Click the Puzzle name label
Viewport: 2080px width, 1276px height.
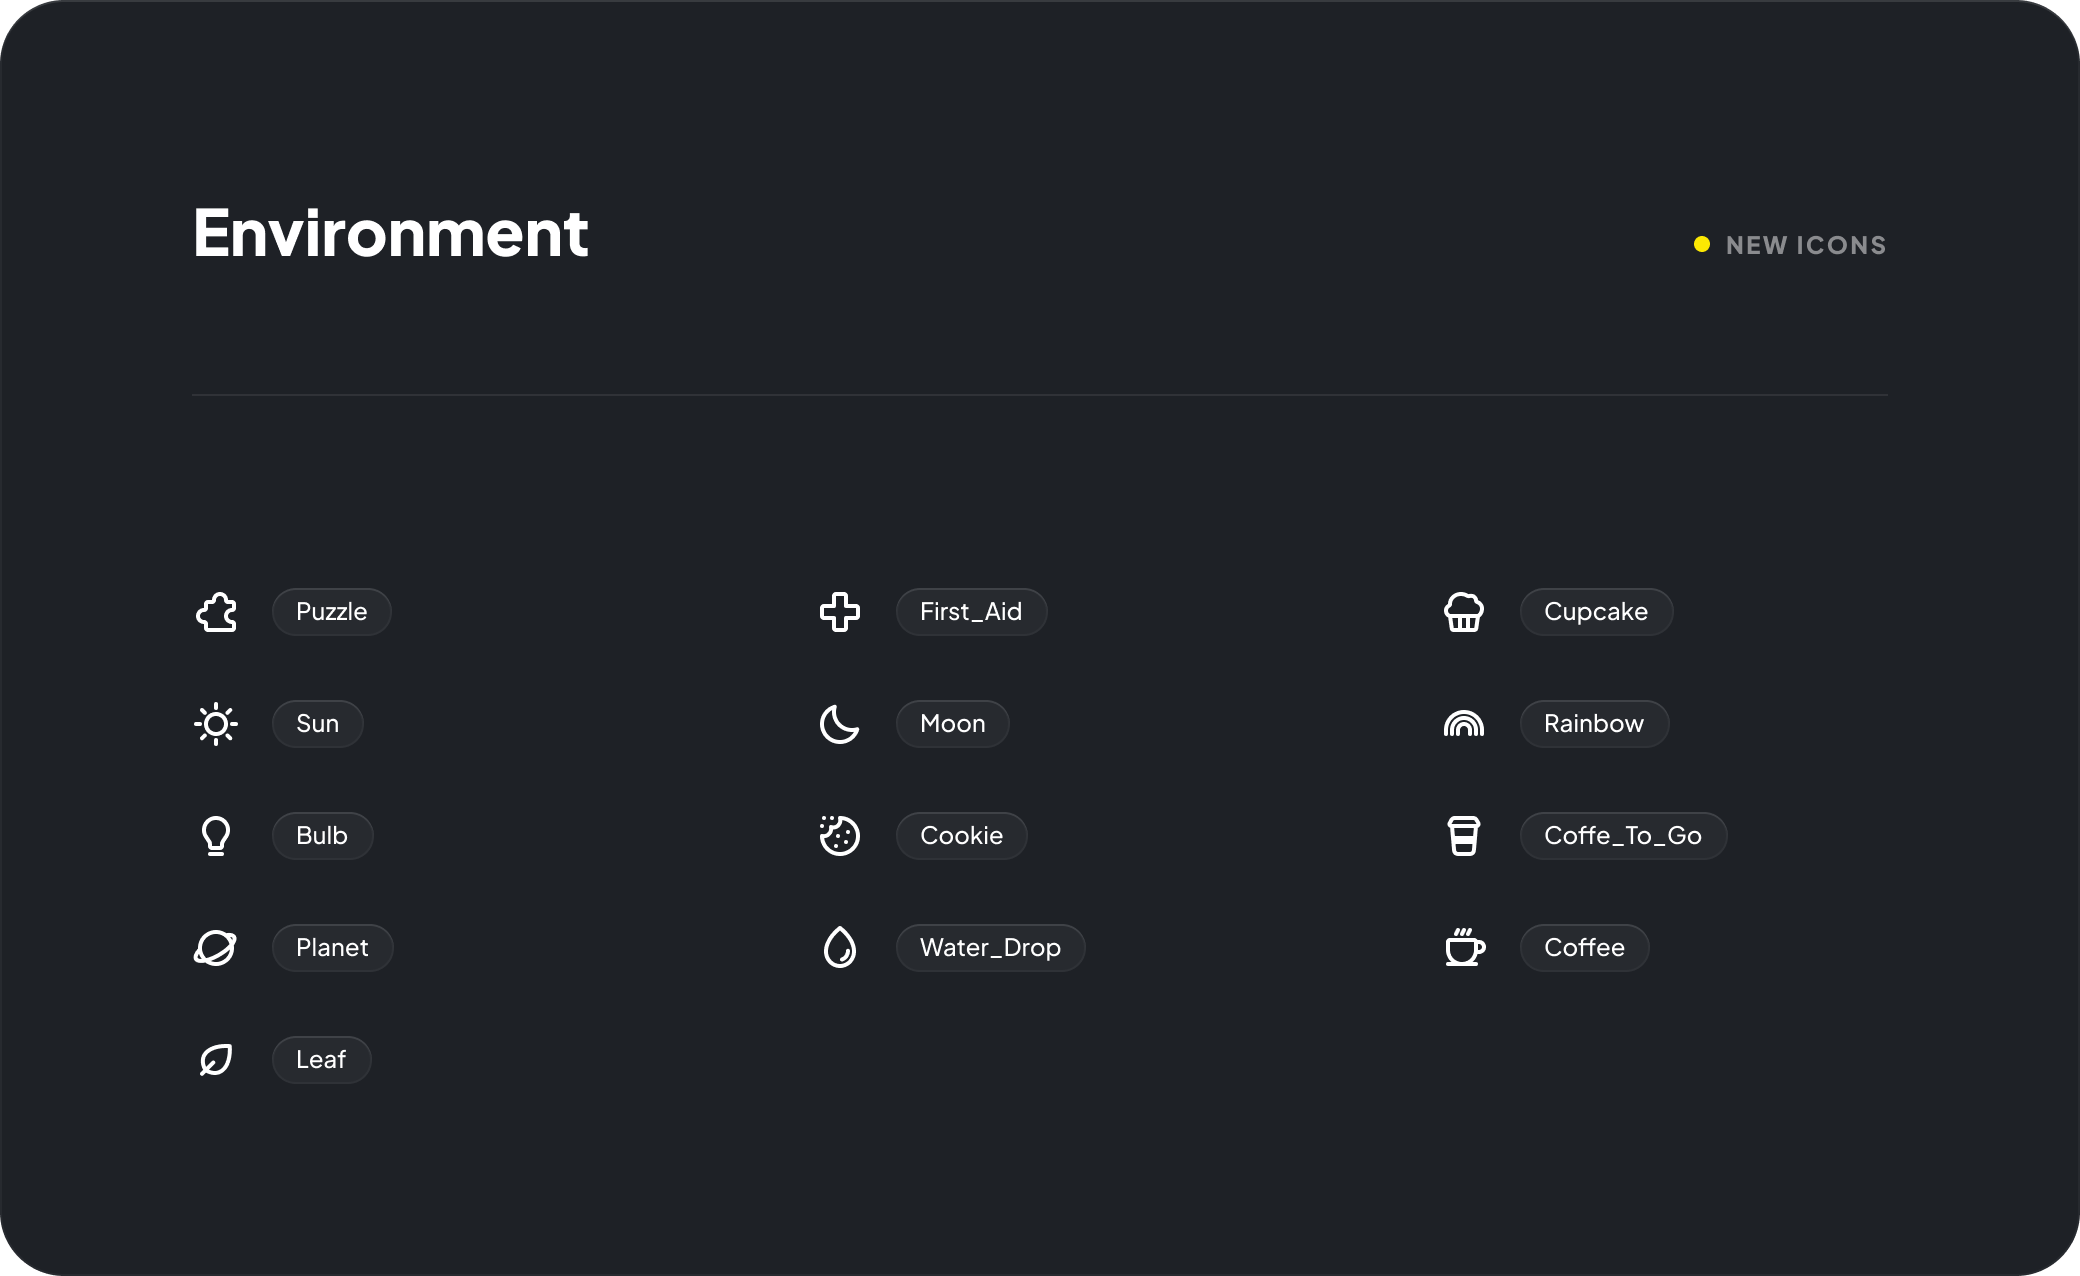(331, 612)
